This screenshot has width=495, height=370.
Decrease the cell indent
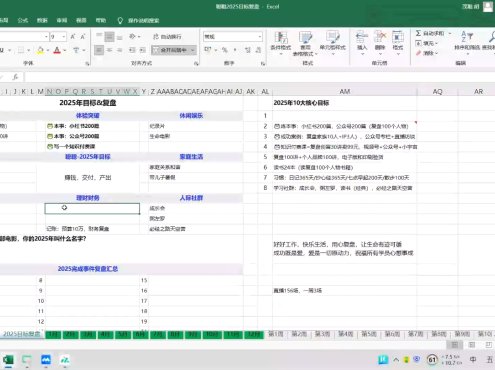[132, 50]
